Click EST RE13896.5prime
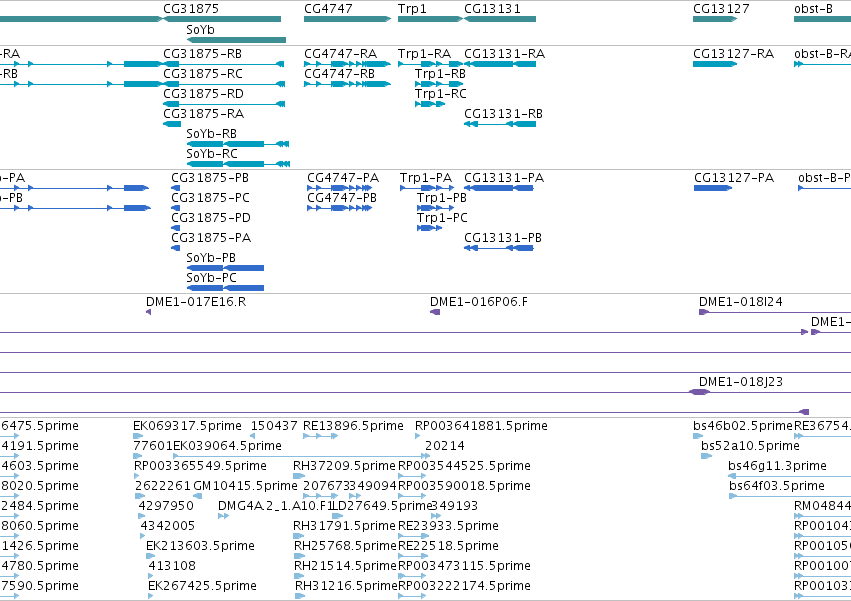The image size is (851, 601). pyautogui.click(x=323, y=436)
